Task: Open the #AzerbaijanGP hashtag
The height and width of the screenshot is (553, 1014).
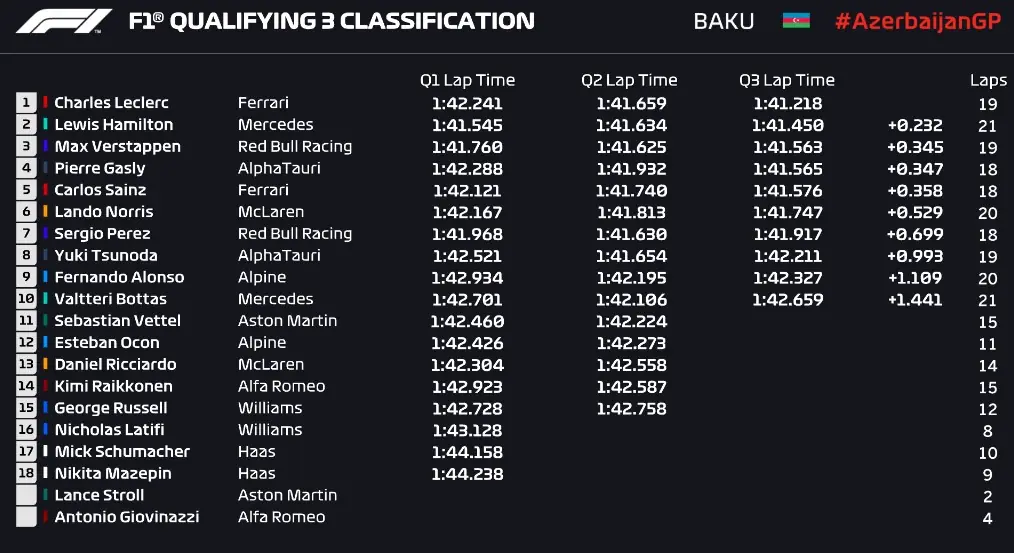Action: coord(918,21)
